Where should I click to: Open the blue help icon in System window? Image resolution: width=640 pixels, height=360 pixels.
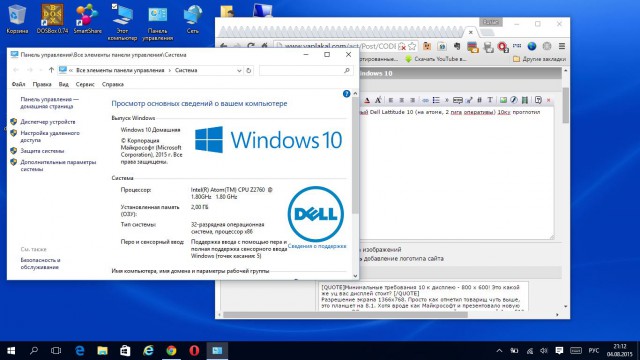[x=347, y=94]
